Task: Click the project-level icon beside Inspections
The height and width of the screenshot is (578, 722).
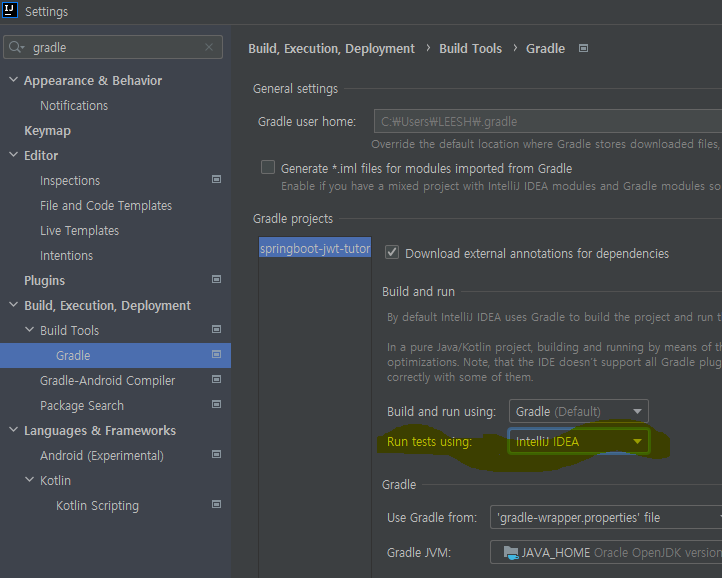Action: point(216,179)
